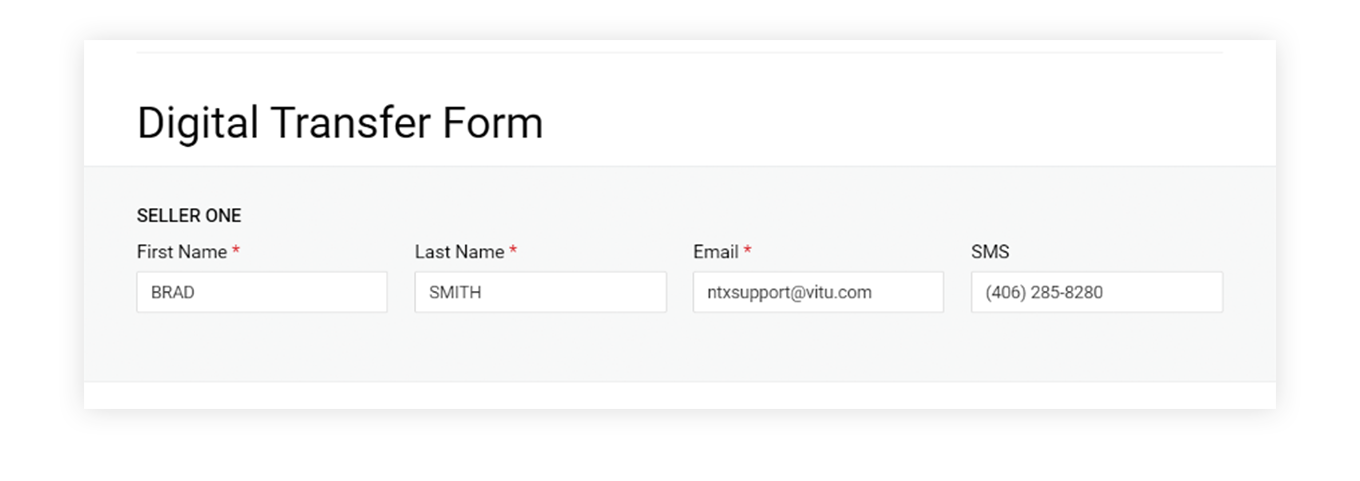Viewport: 1360px width, 481px height.
Task: Click the gap between First and Last Name fields
Action: [401, 292]
